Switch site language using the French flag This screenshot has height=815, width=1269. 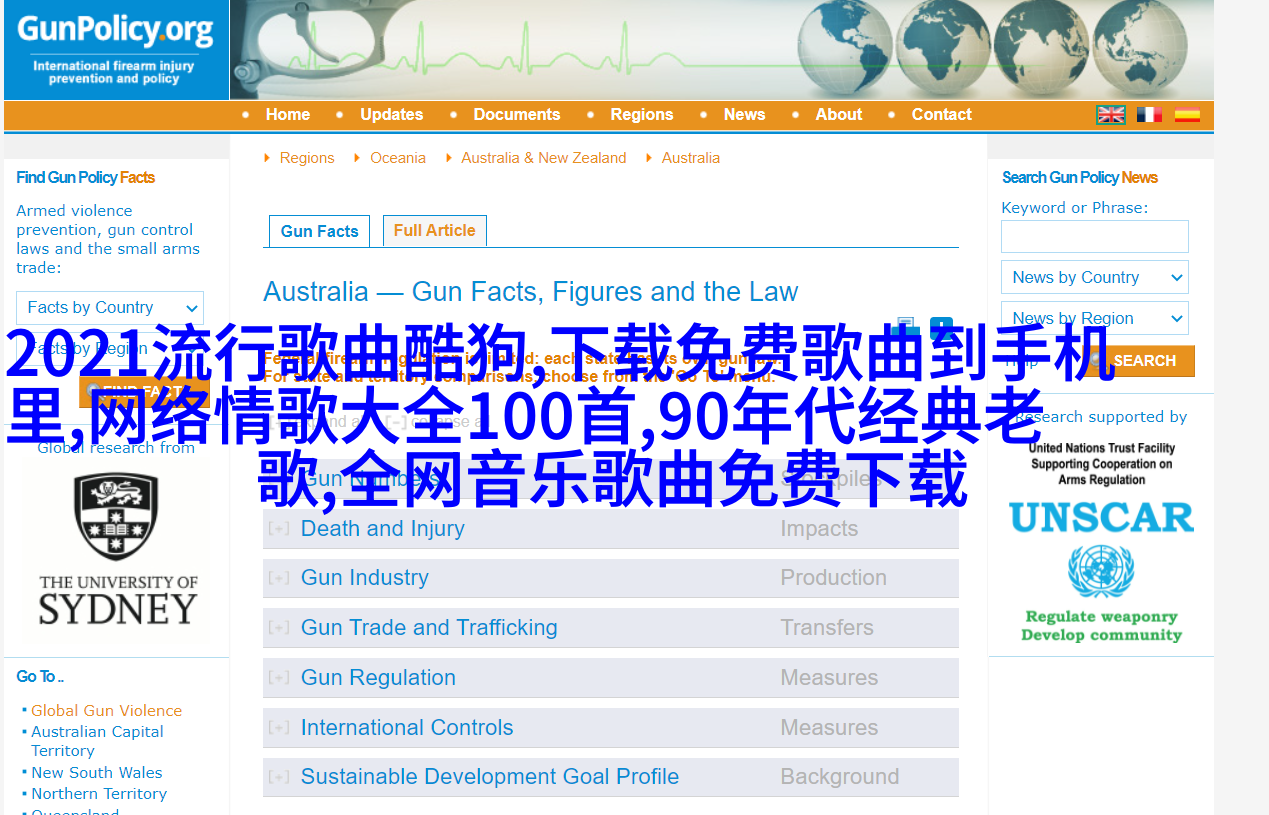pos(1149,115)
